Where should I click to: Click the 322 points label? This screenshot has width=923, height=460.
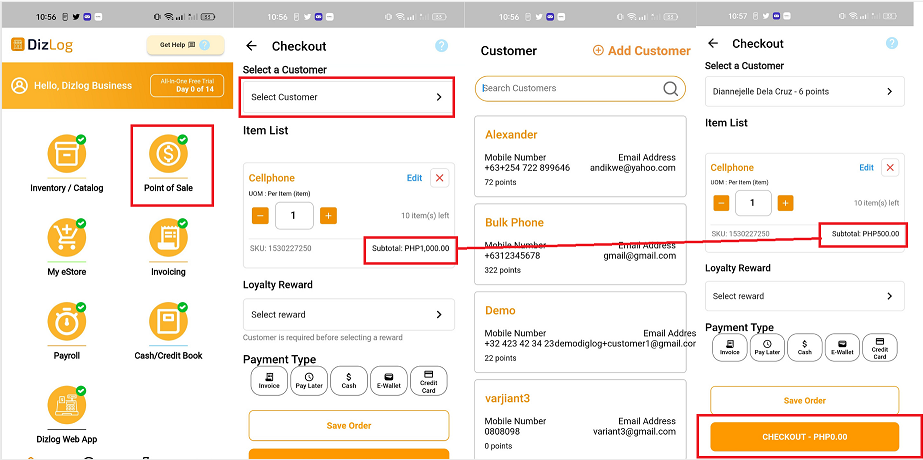tap(503, 270)
